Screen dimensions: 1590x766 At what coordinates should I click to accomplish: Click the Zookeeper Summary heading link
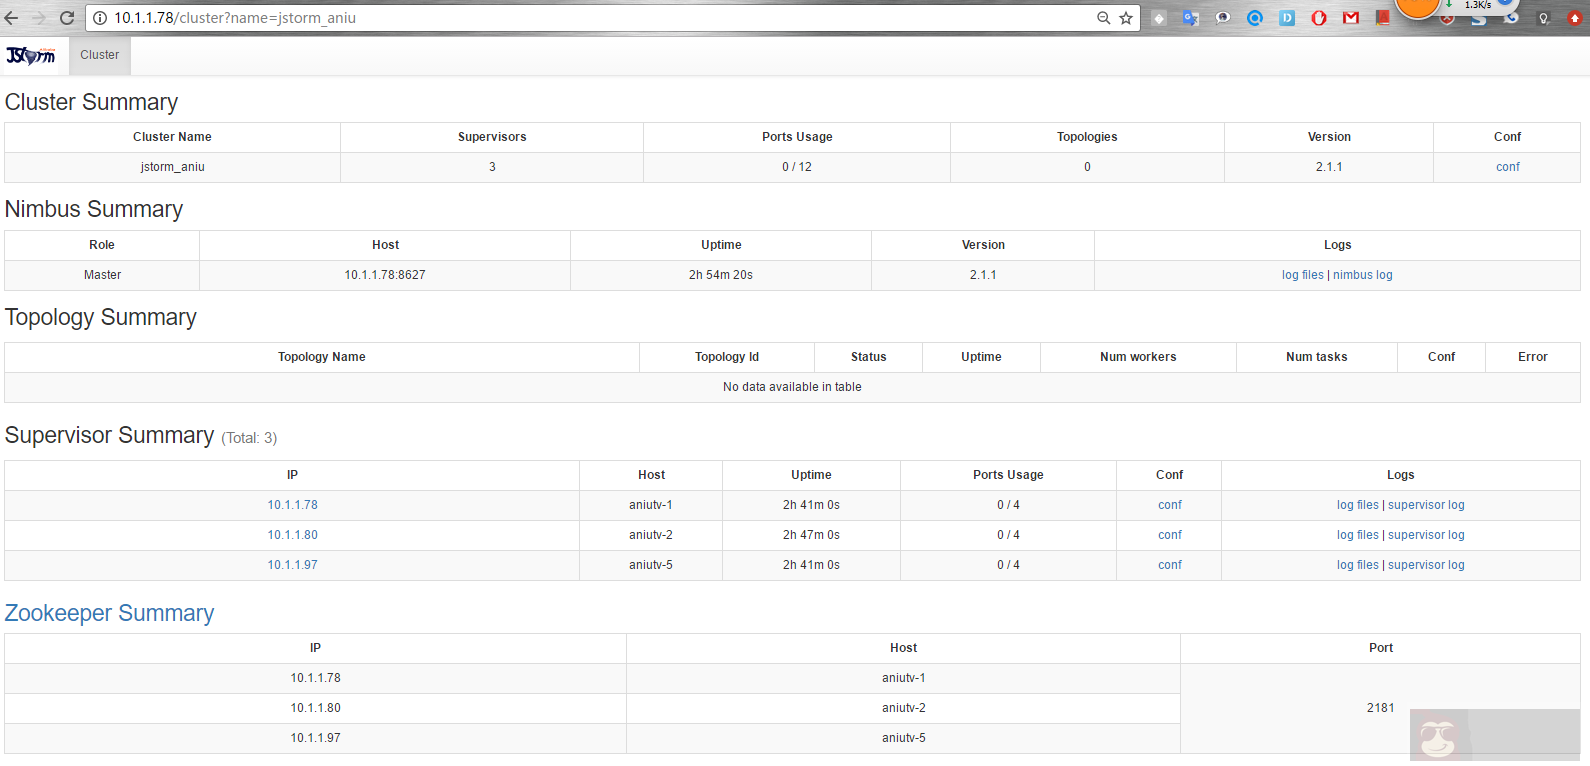click(109, 613)
